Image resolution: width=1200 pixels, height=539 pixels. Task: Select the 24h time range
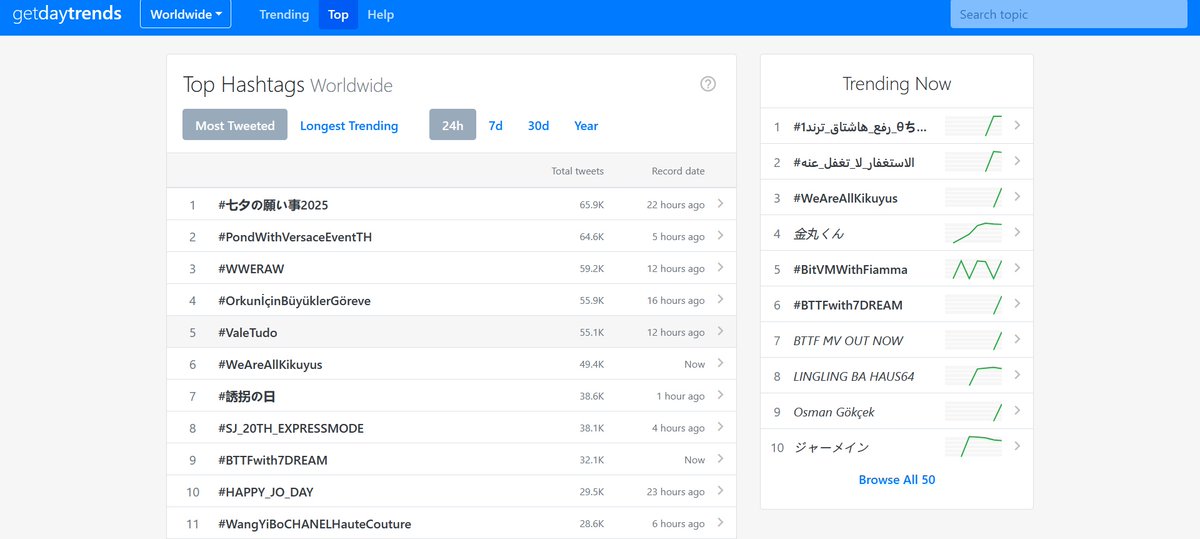coord(453,125)
